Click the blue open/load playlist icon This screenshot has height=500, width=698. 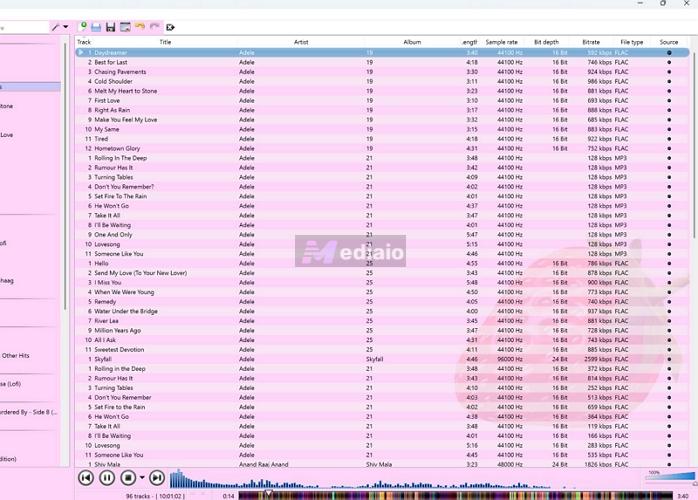[96, 26]
